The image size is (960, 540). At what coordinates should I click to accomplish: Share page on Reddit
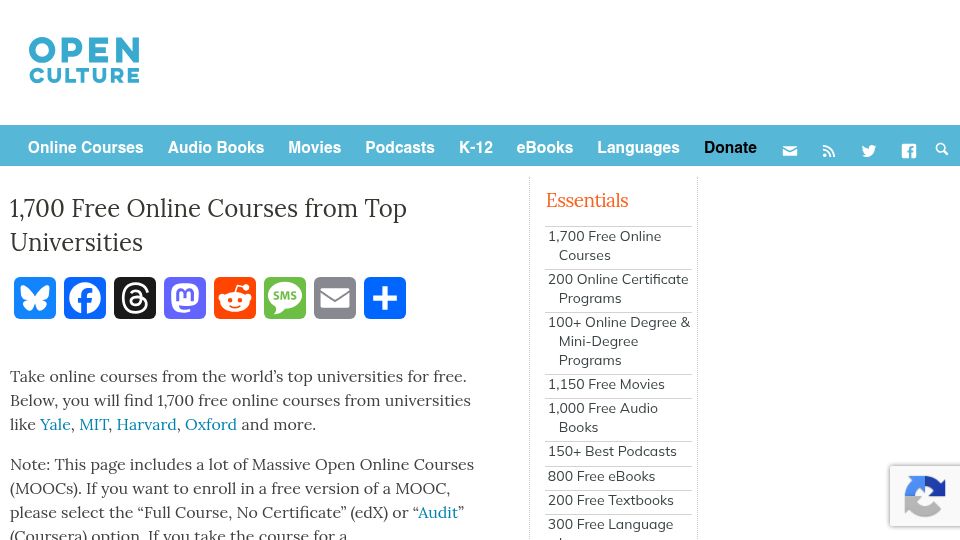(x=235, y=298)
